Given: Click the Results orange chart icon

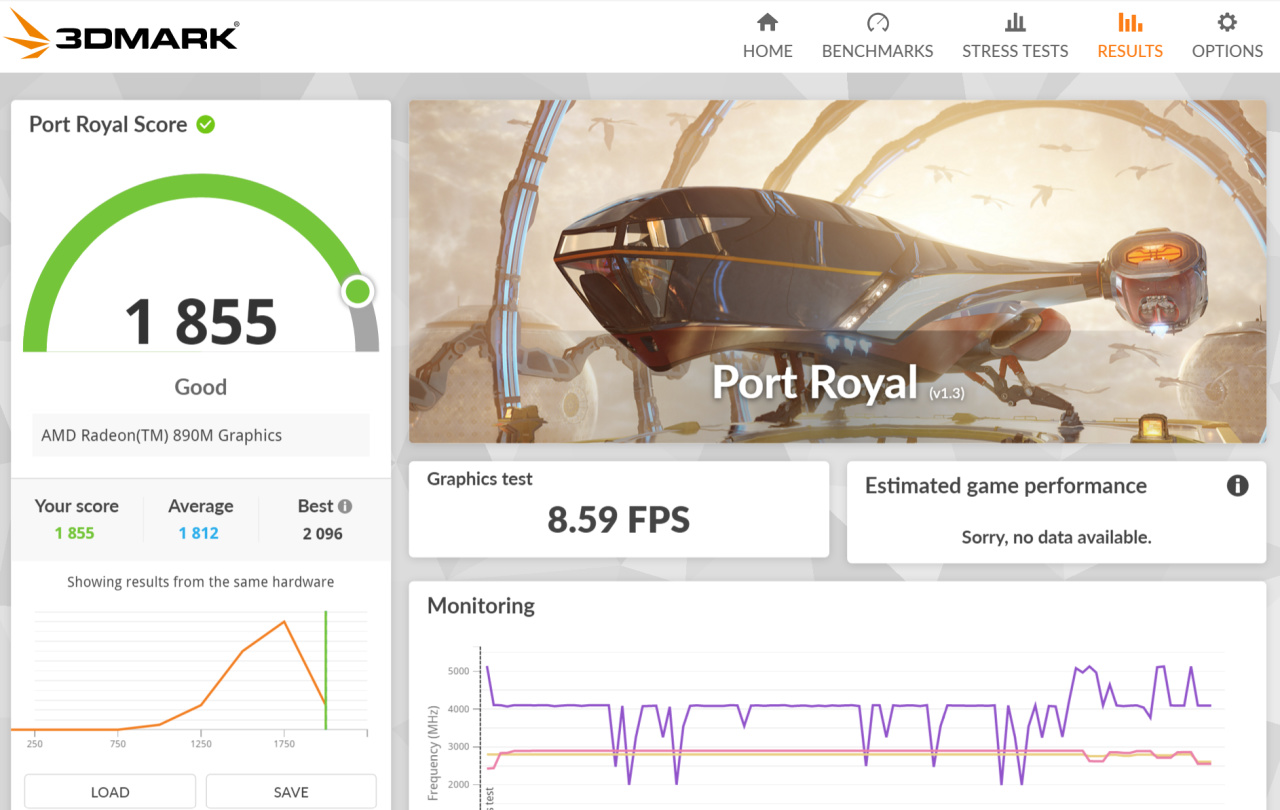Looking at the screenshot, I should coord(1130,22).
